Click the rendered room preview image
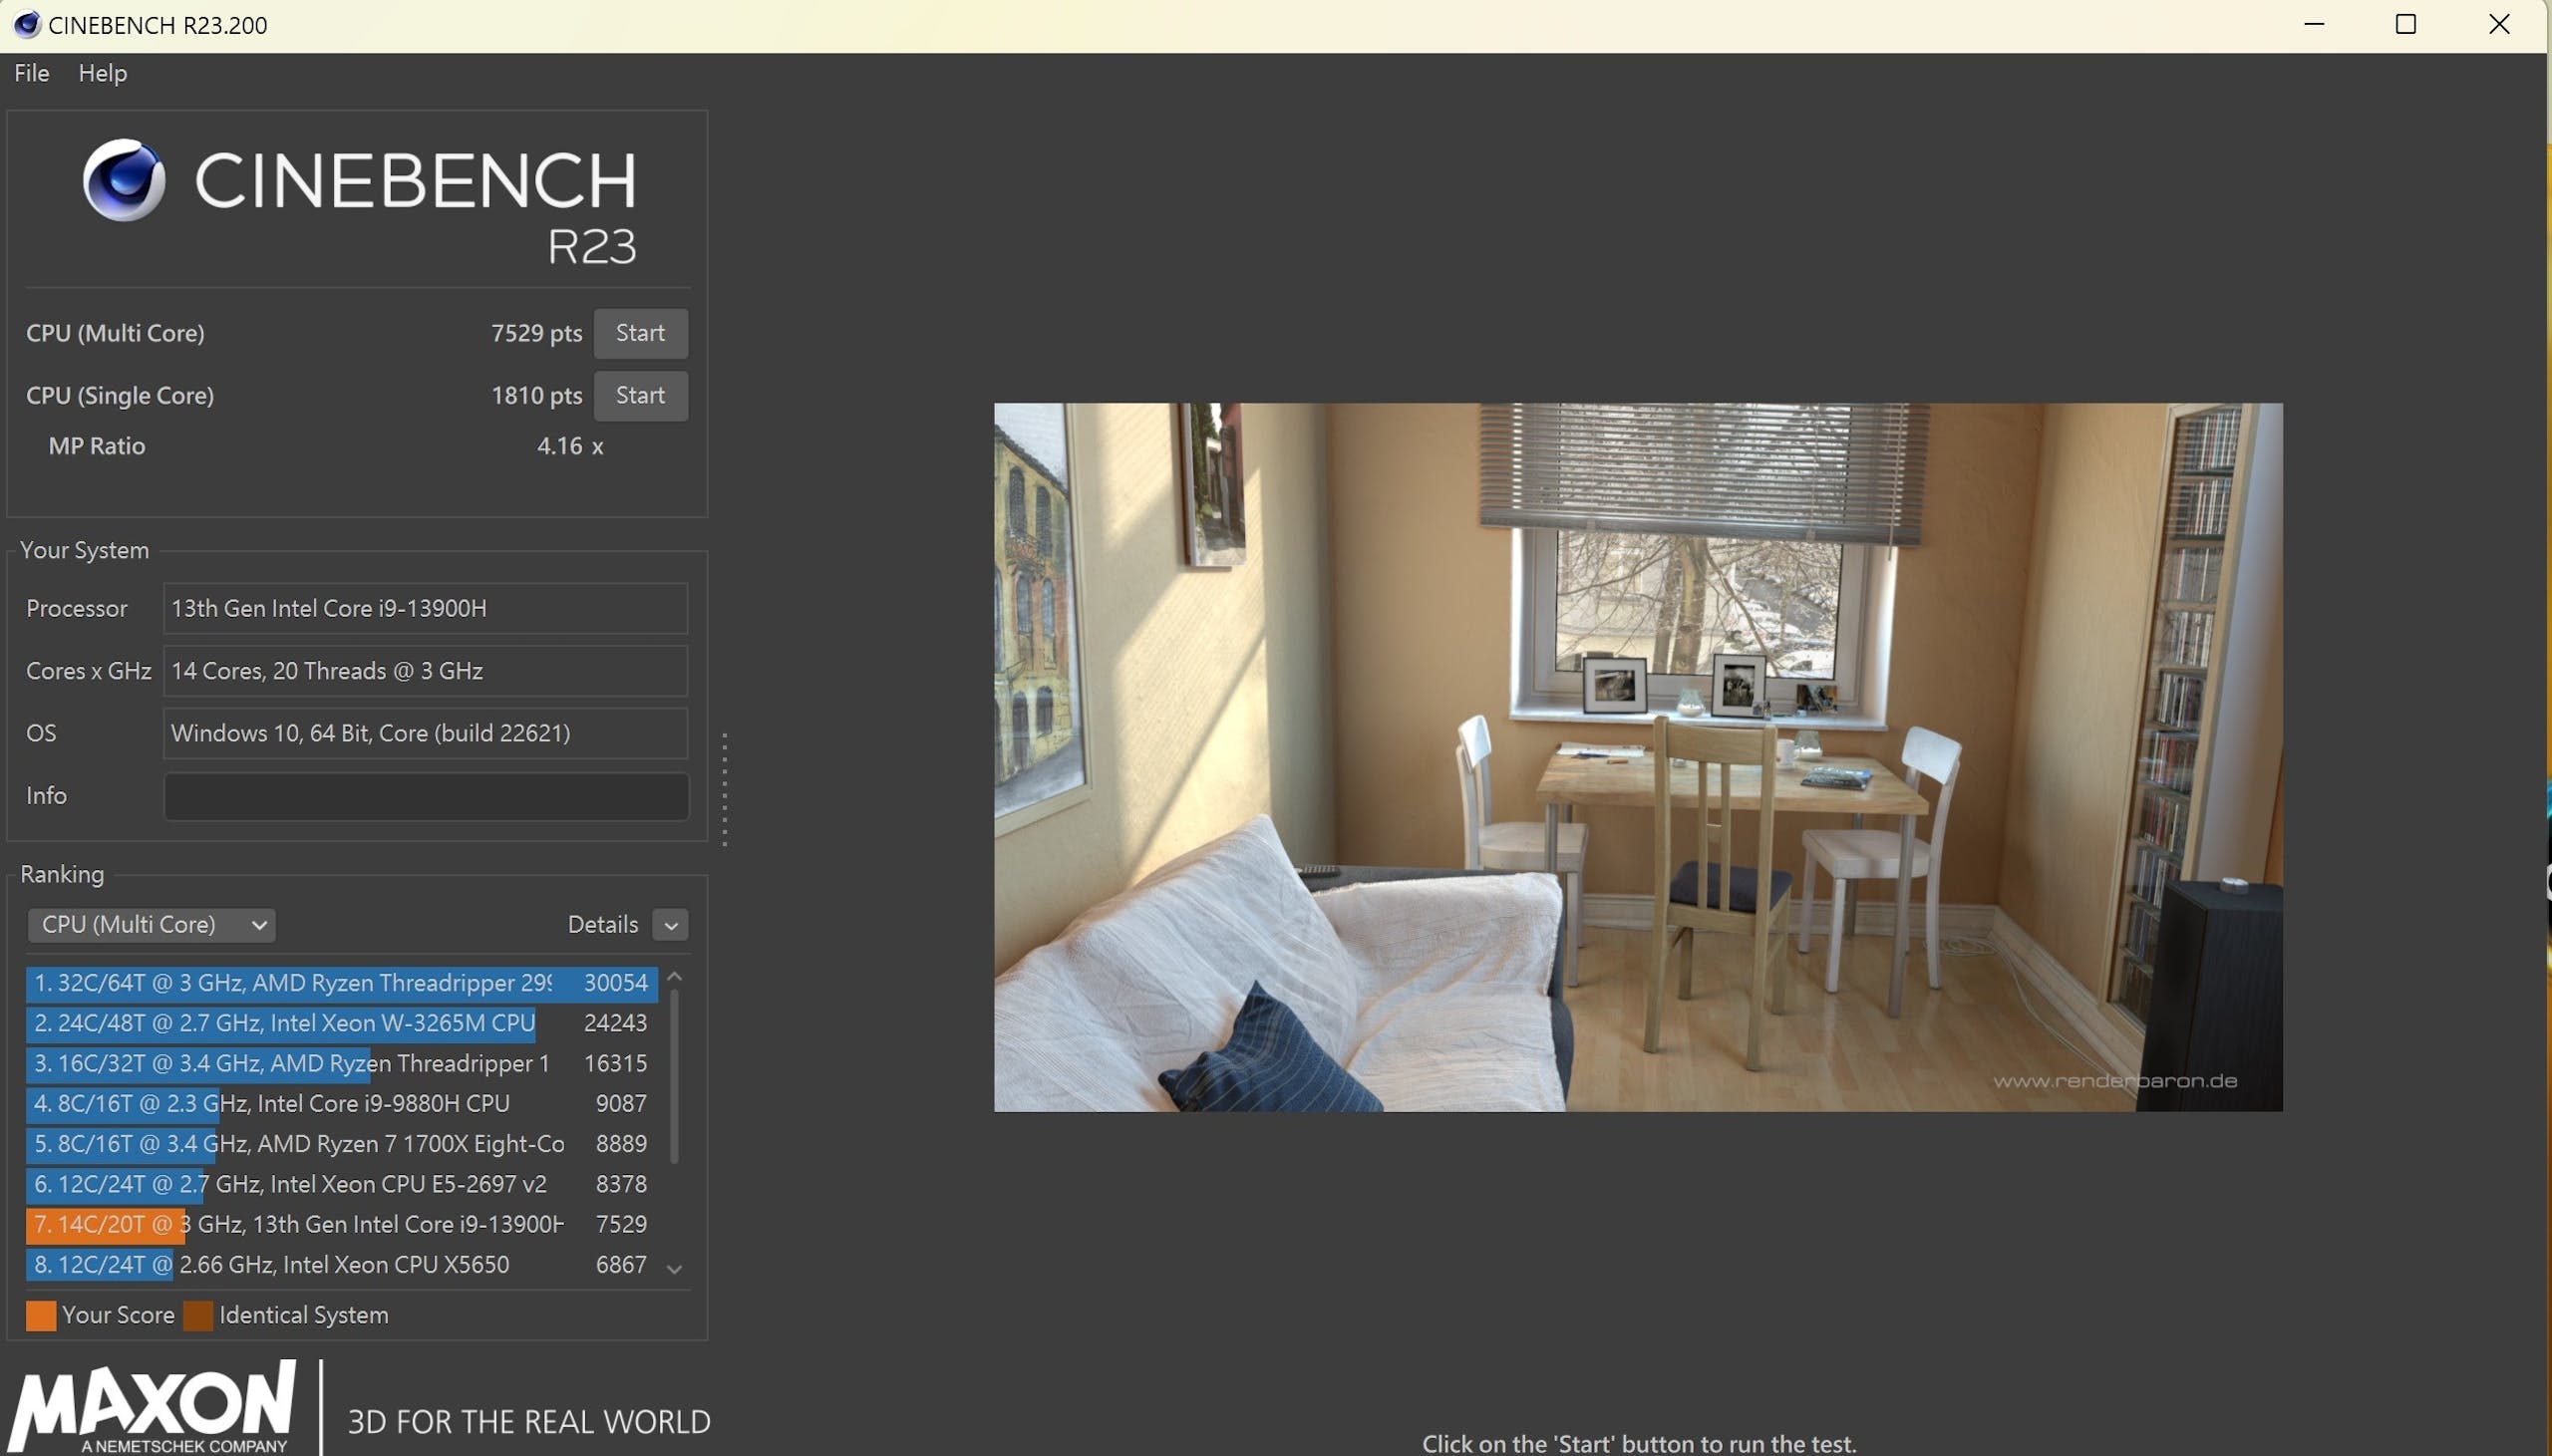This screenshot has height=1456, width=2552. [1638, 757]
